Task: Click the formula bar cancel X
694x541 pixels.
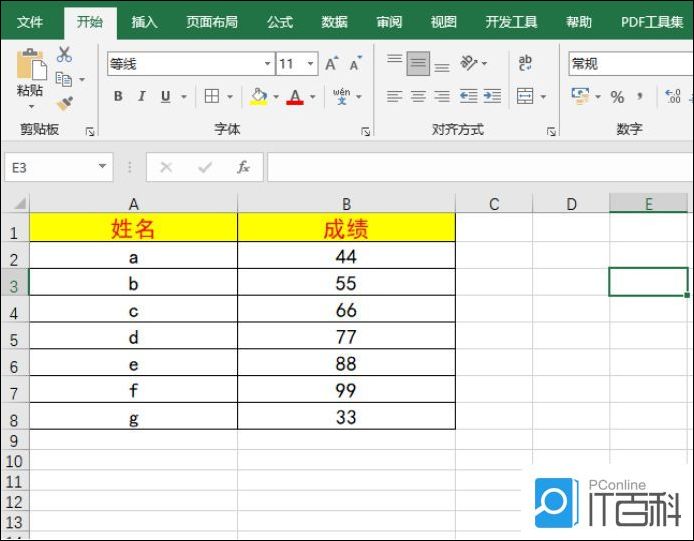Action: click(x=166, y=167)
